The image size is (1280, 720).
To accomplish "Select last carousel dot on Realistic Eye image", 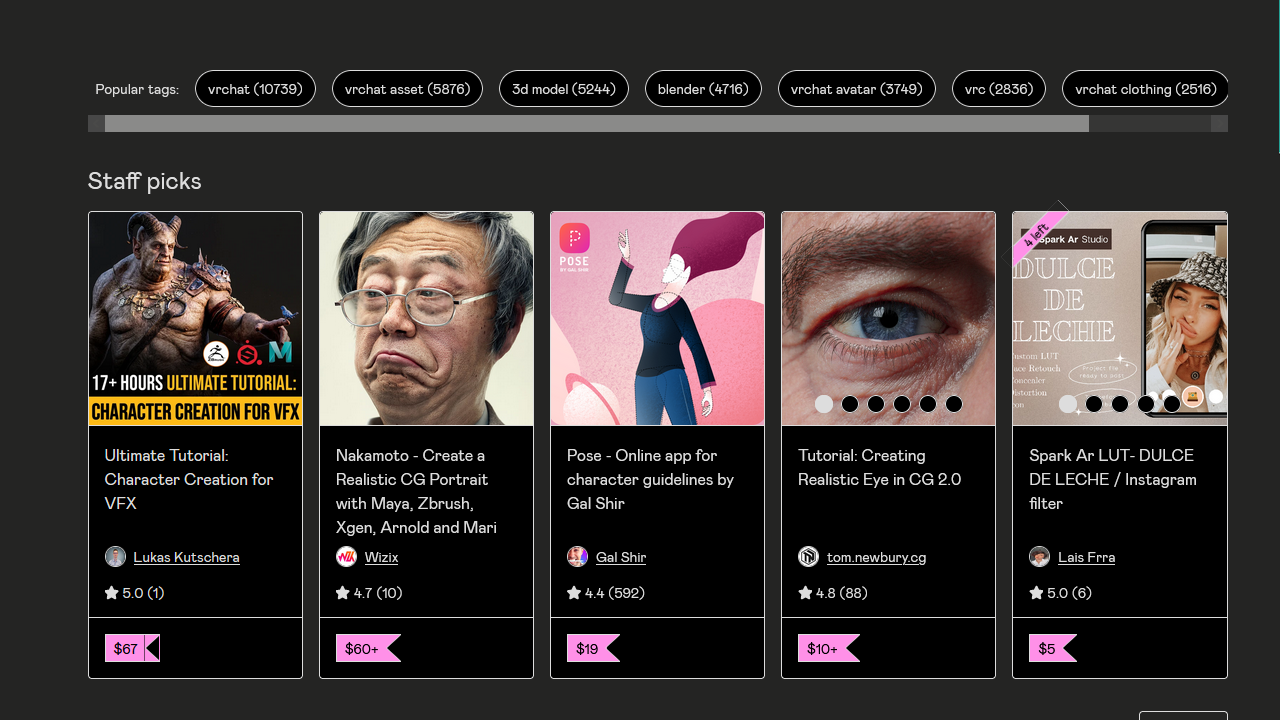I will click(x=954, y=404).
